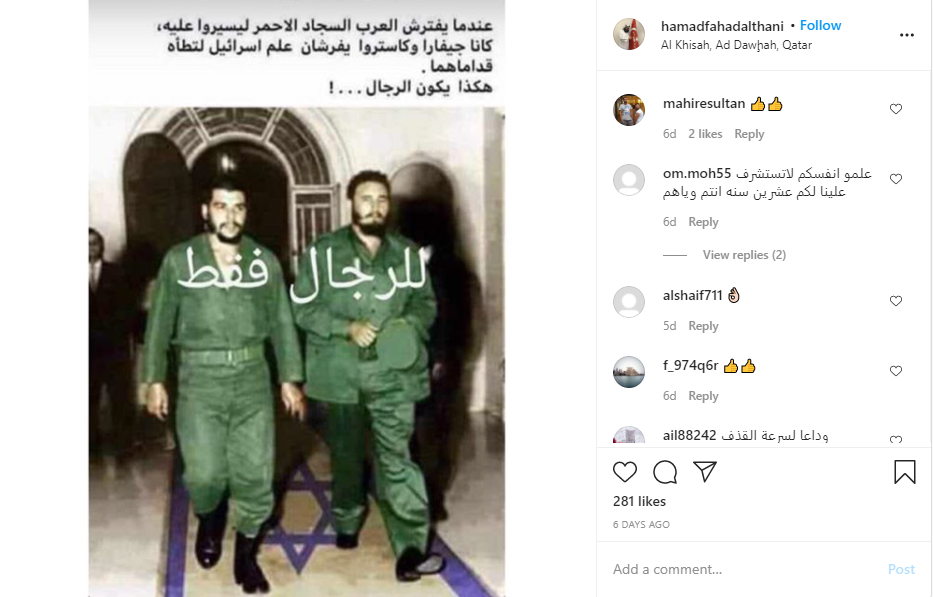This screenshot has width=933, height=597.
Task: Like f_974q6r's comment heart
Action: (896, 371)
